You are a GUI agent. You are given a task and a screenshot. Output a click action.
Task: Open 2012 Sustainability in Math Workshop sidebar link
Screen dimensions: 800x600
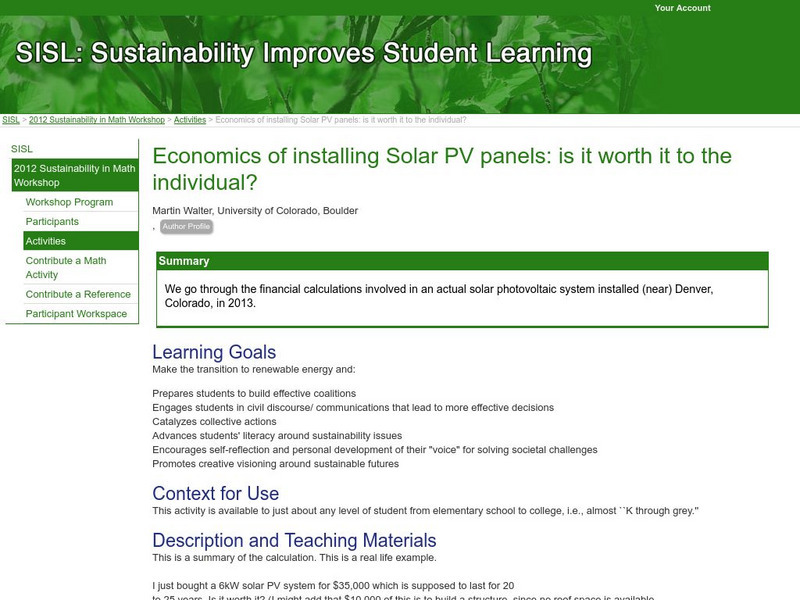(76, 175)
